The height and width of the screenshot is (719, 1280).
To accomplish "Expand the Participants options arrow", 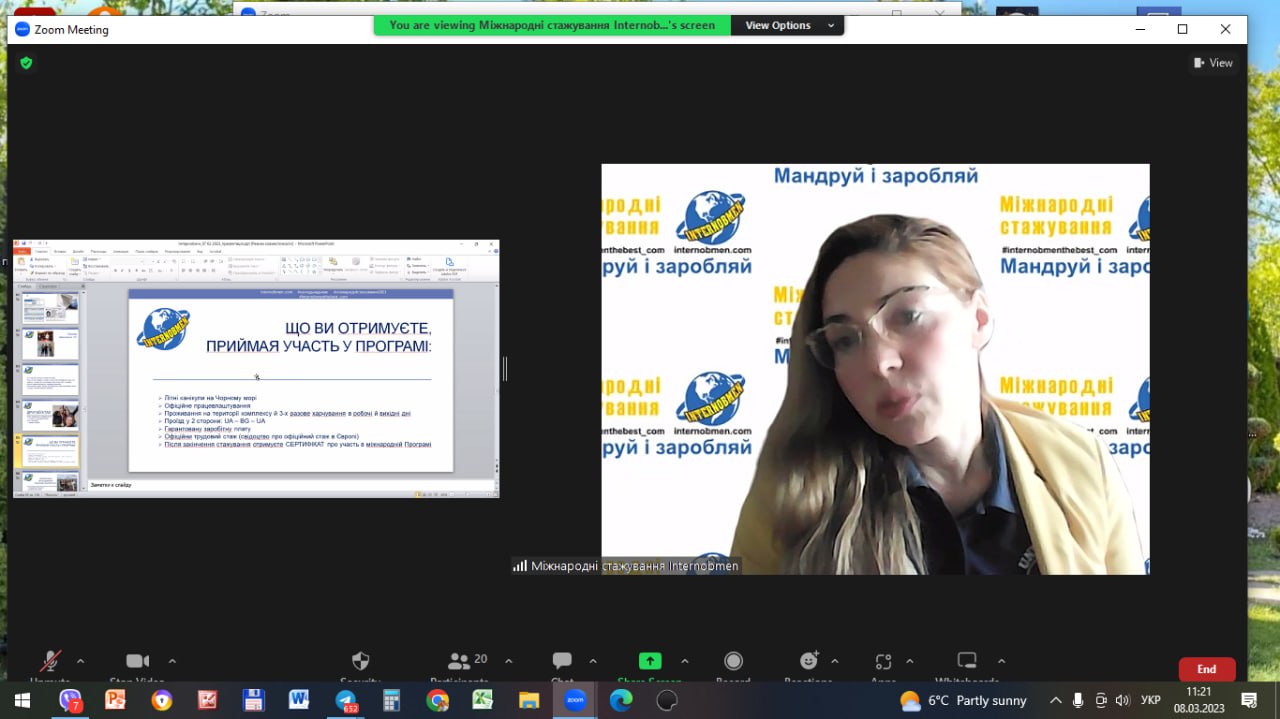I will pos(508,662).
